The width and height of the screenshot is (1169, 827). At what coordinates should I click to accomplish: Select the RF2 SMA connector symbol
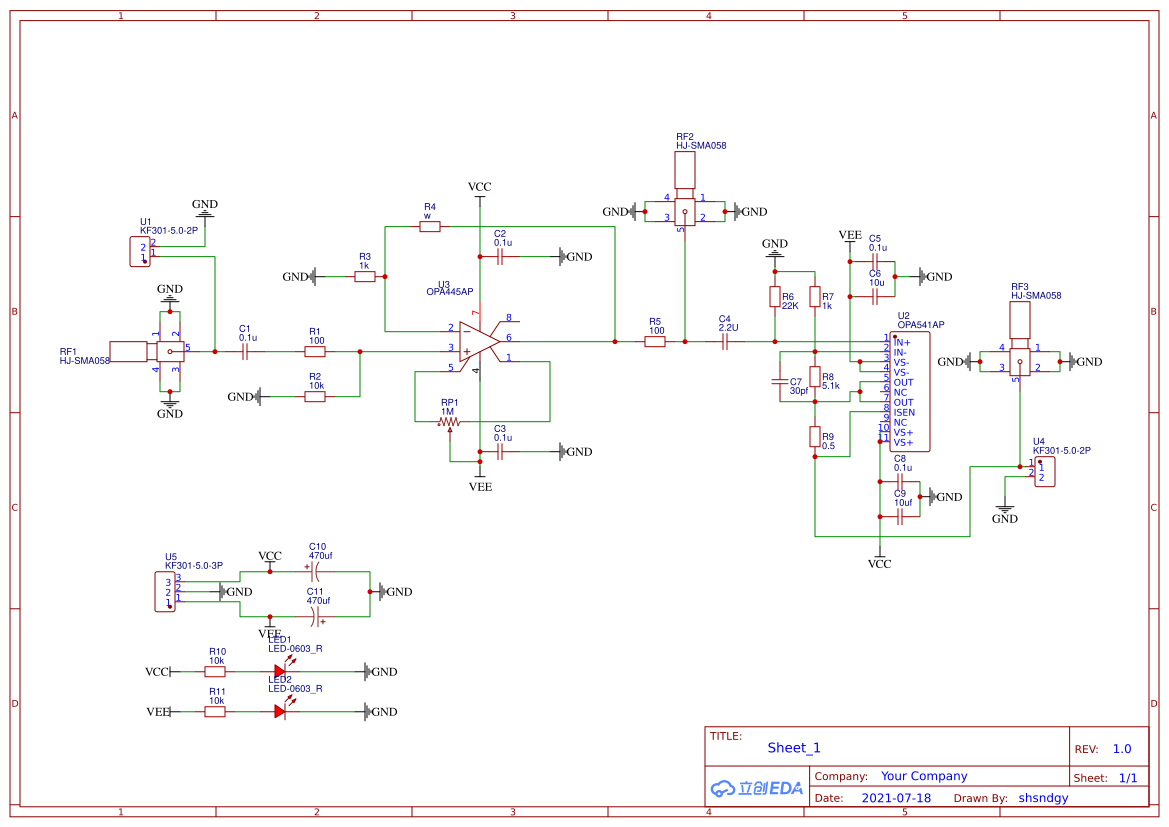684,211
